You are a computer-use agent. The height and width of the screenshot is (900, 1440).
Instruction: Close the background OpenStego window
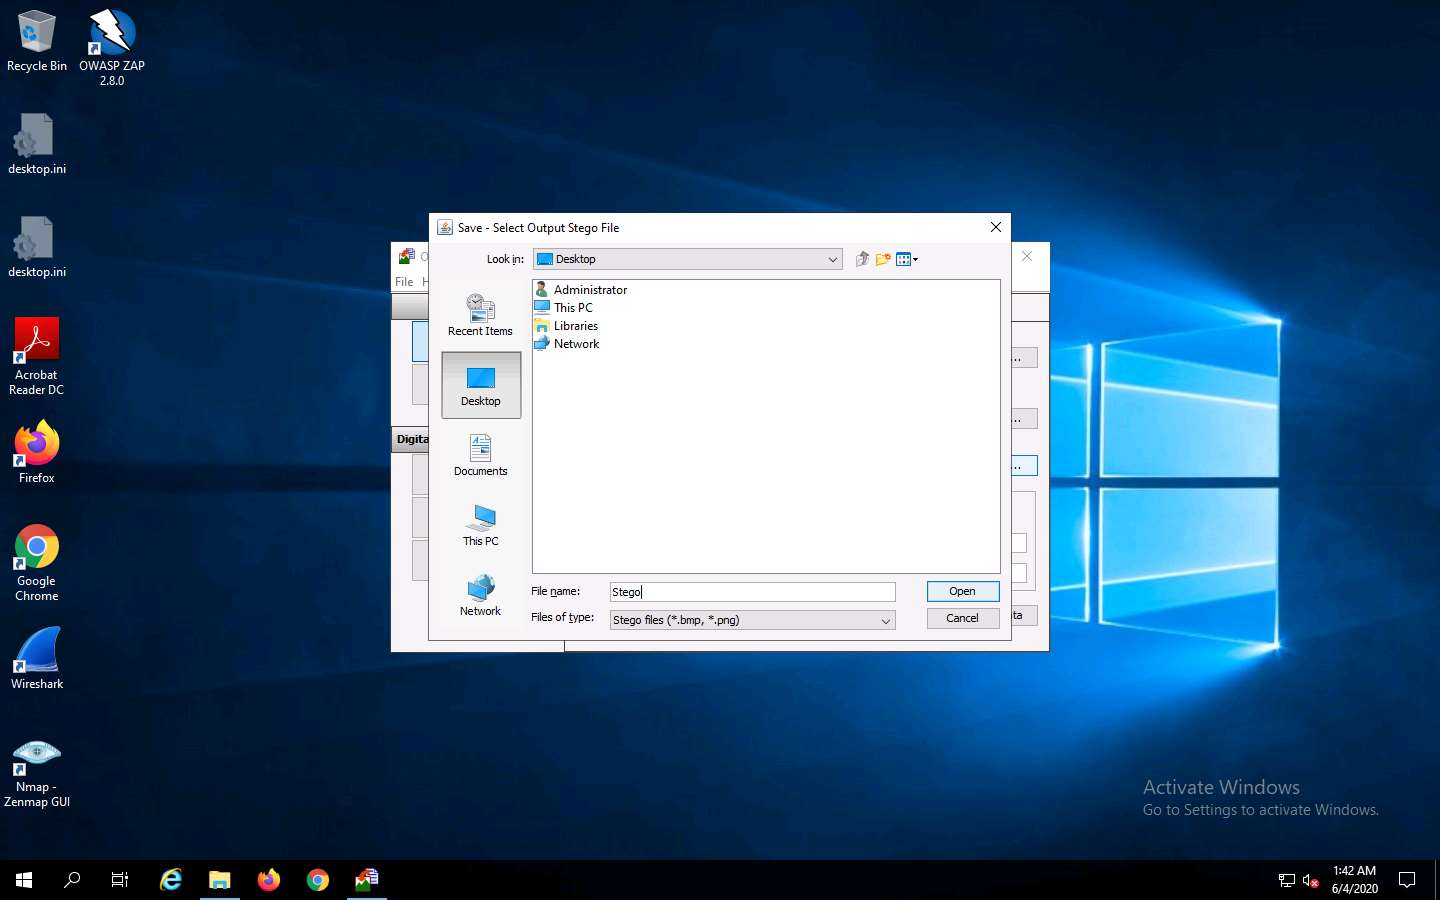tap(1027, 257)
